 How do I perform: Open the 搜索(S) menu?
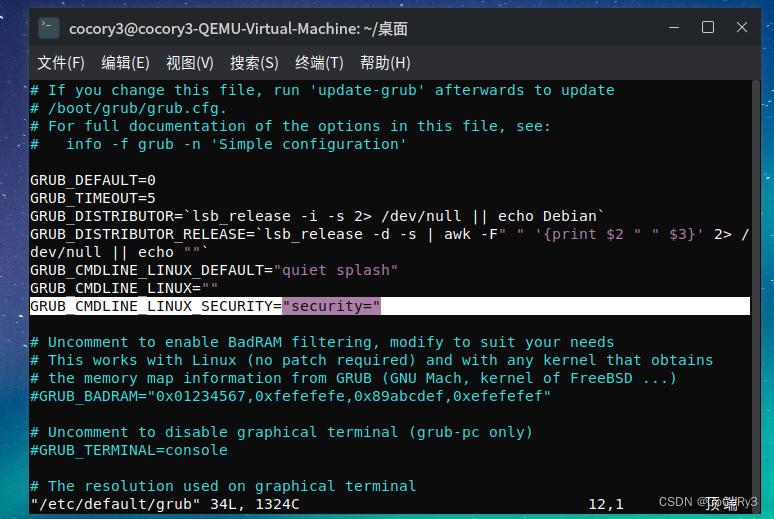click(254, 63)
